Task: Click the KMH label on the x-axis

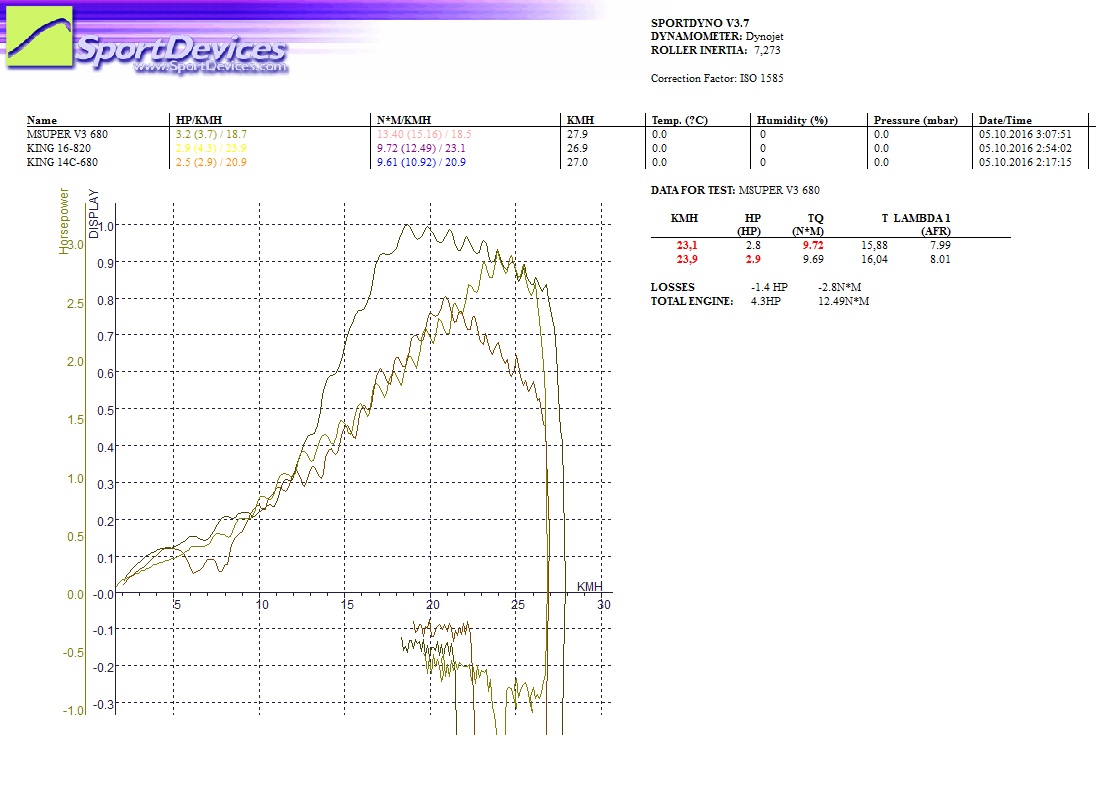Action: click(x=590, y=586)
